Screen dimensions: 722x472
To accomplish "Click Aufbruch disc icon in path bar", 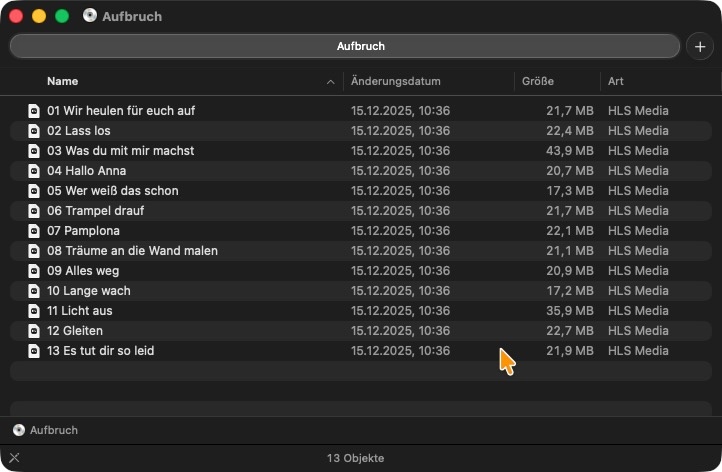I will 19,430.
